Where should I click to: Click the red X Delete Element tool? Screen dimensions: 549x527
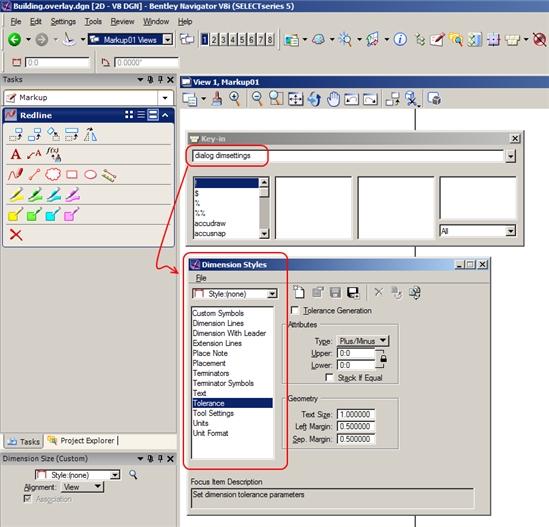(16, 235)
